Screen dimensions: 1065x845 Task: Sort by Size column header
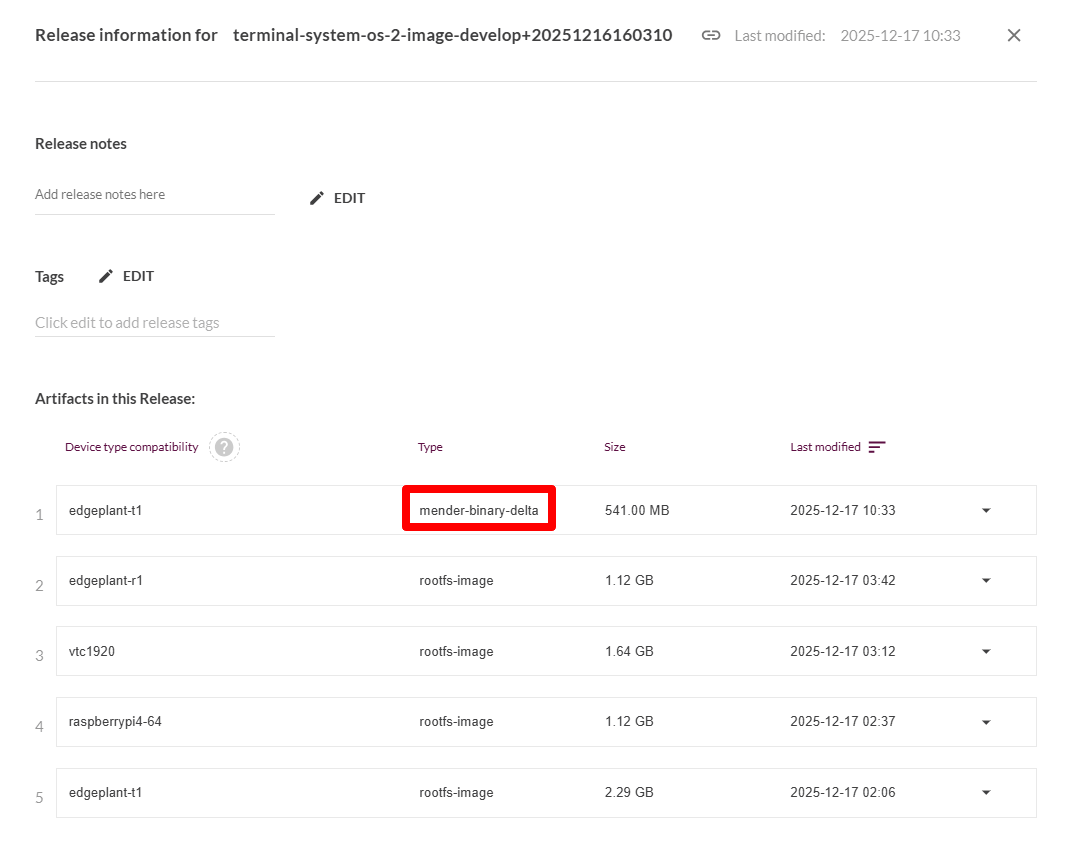(x=615, y=447)
